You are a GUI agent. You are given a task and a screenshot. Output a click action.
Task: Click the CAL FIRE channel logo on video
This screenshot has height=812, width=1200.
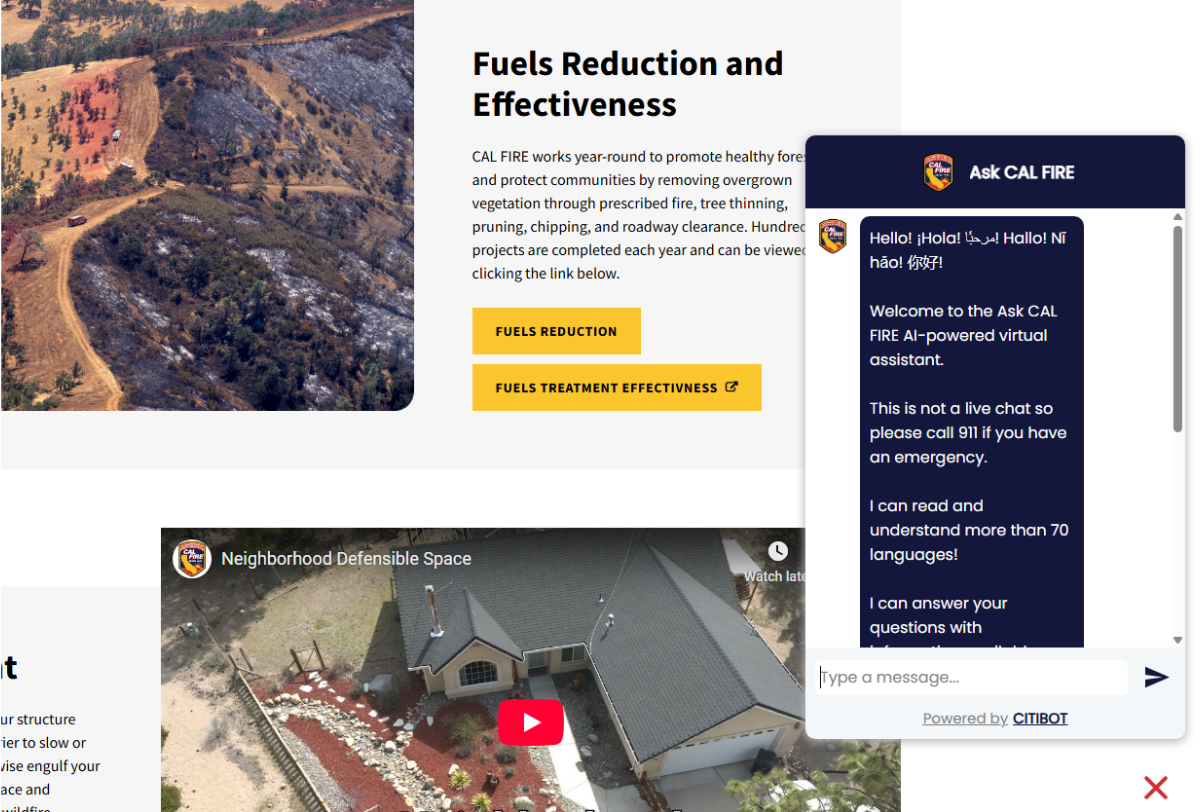192,558
